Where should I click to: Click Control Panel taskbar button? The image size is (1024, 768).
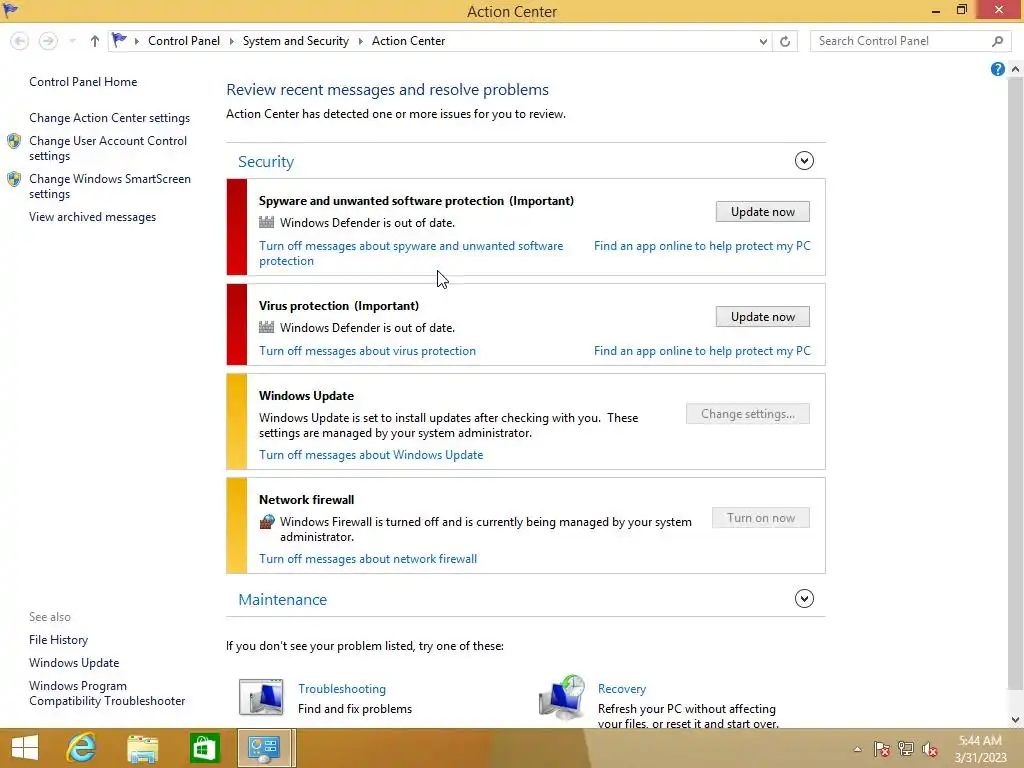pos(264,748)
